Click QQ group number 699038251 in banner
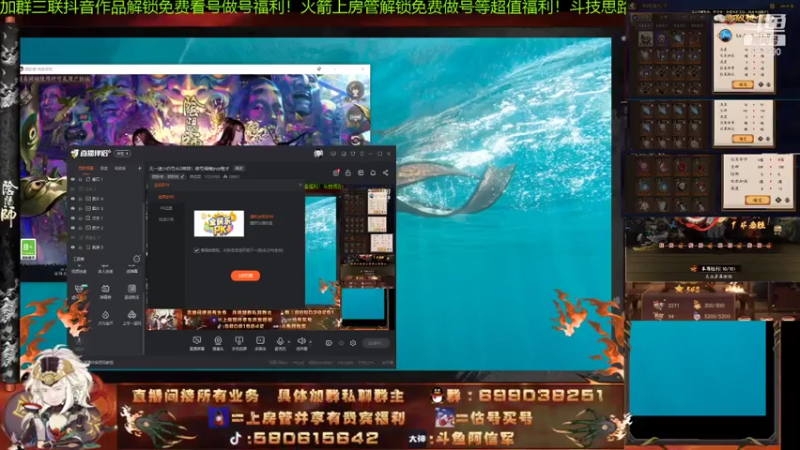 click(x=541, y=395)
